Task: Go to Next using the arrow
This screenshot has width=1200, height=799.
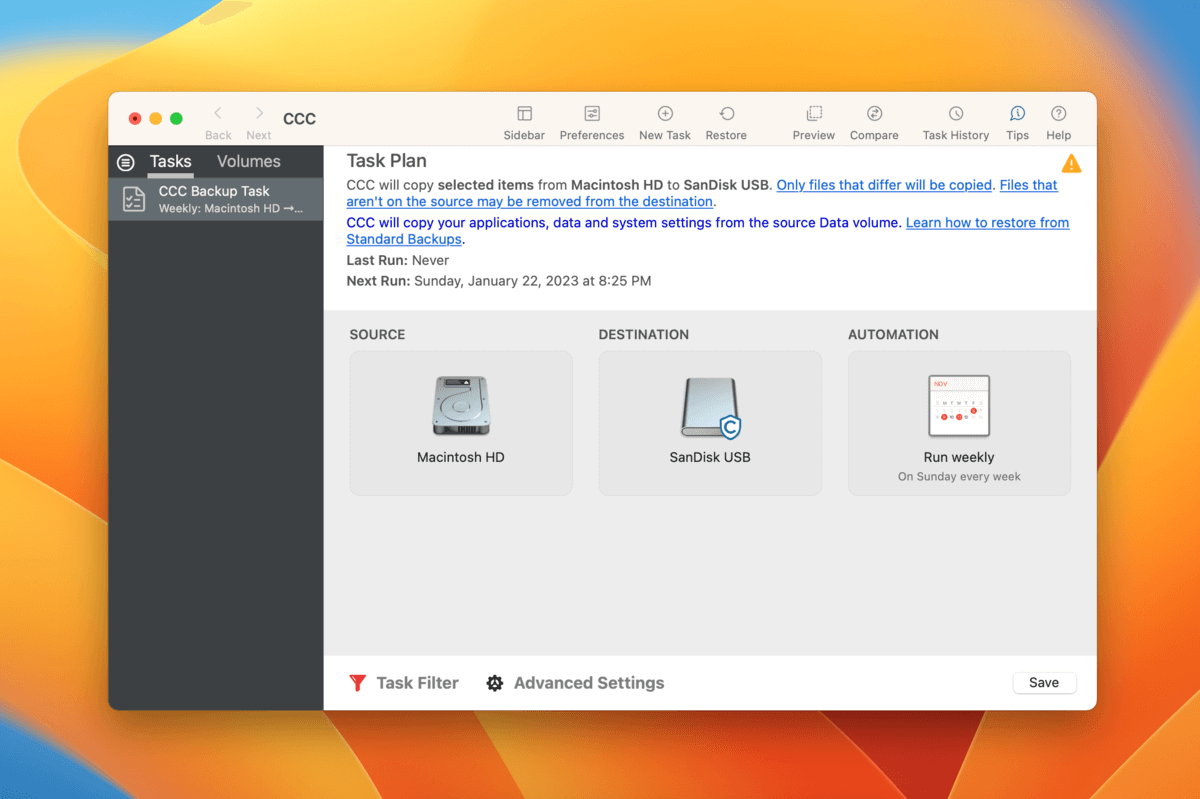Action: click(x=259, y=114)
